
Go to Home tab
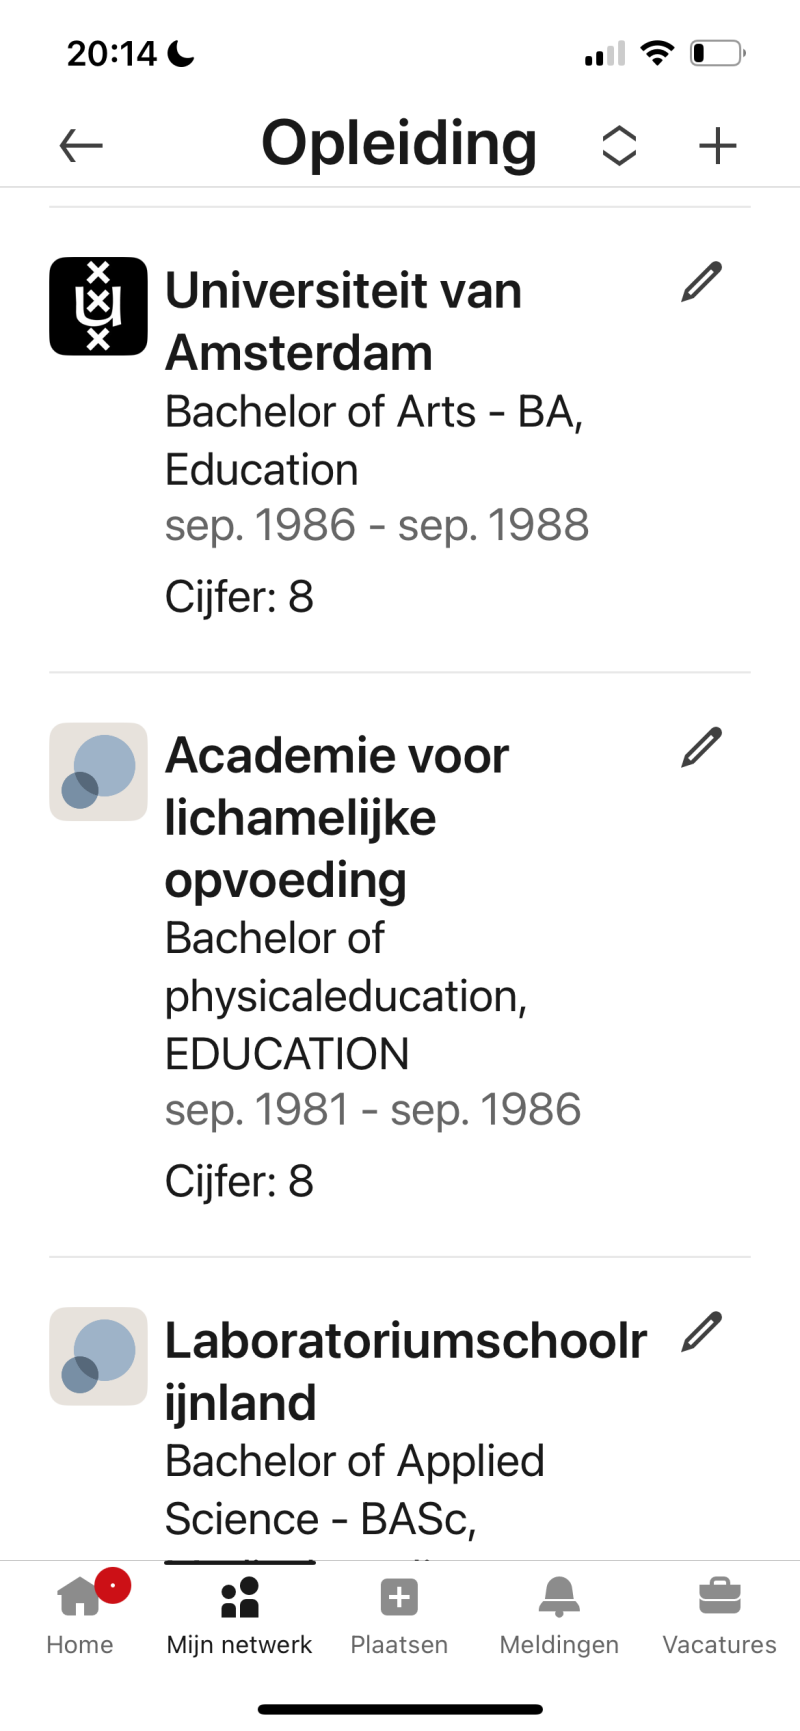tap(80, 1614)
